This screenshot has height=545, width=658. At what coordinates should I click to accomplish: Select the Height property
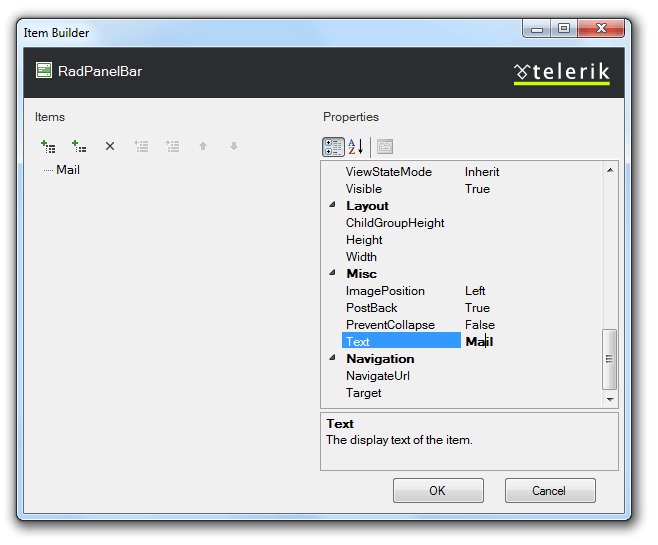click(364, 240)
